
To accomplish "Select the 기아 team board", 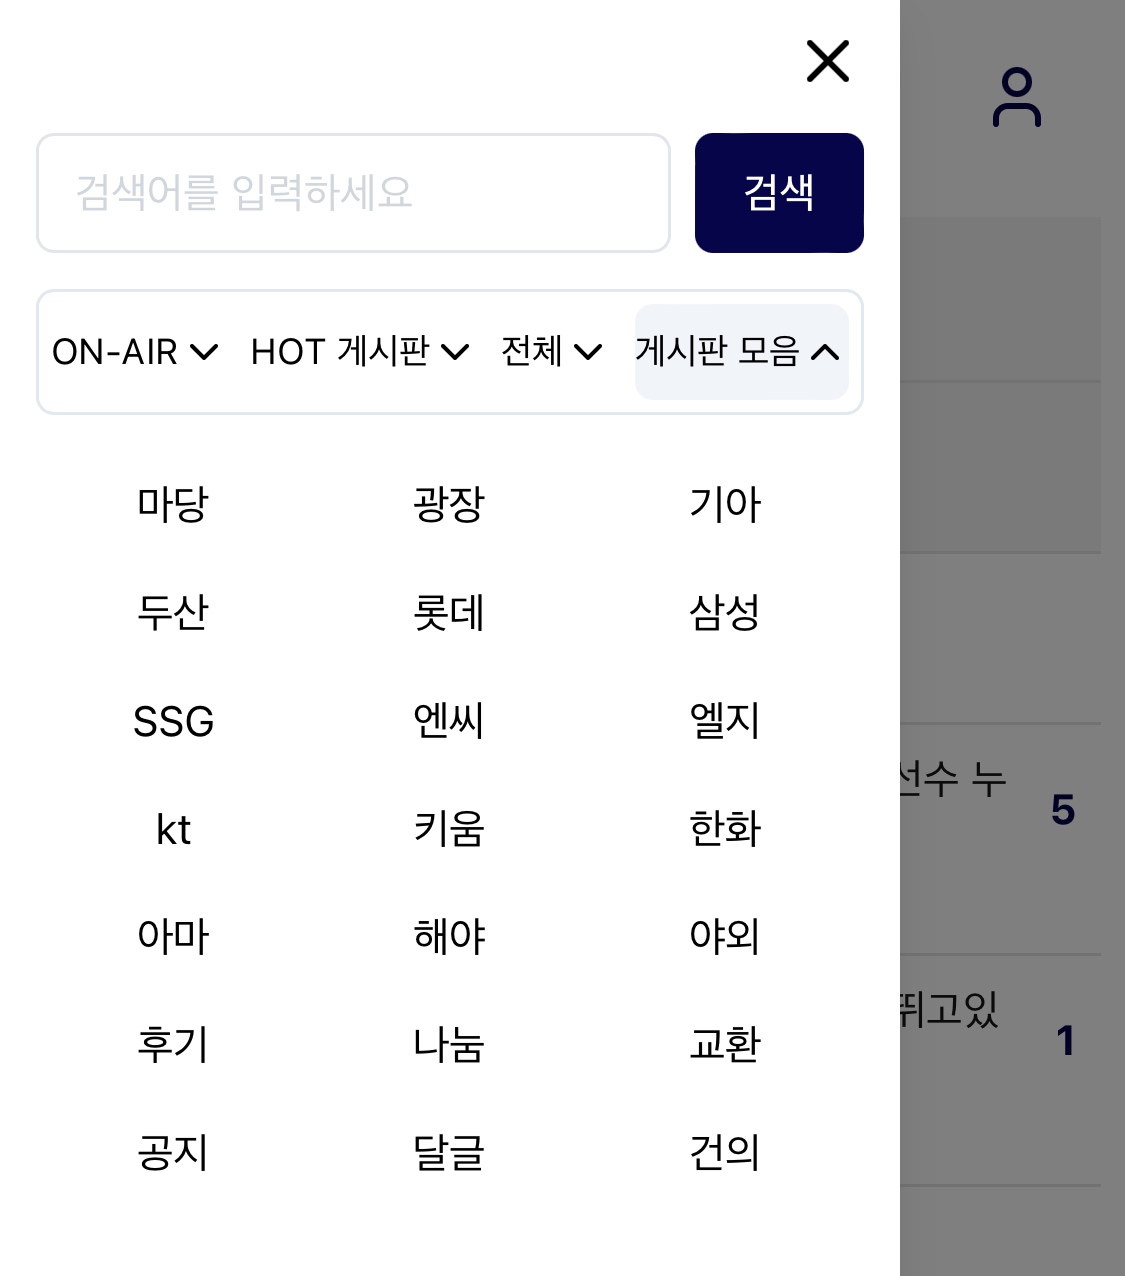I will point(725,504).
